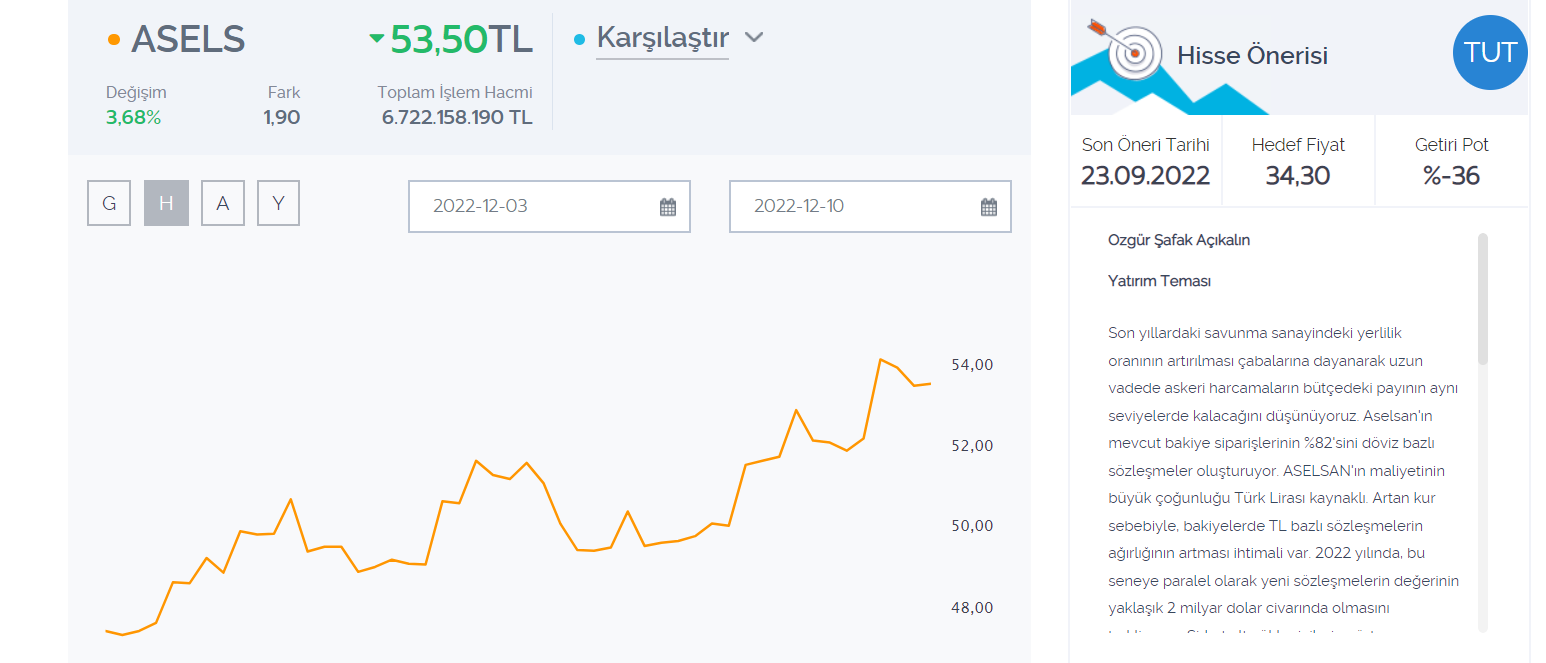Click the price 53,50TL
1546x663 pixels.
(x=461, y=38)
